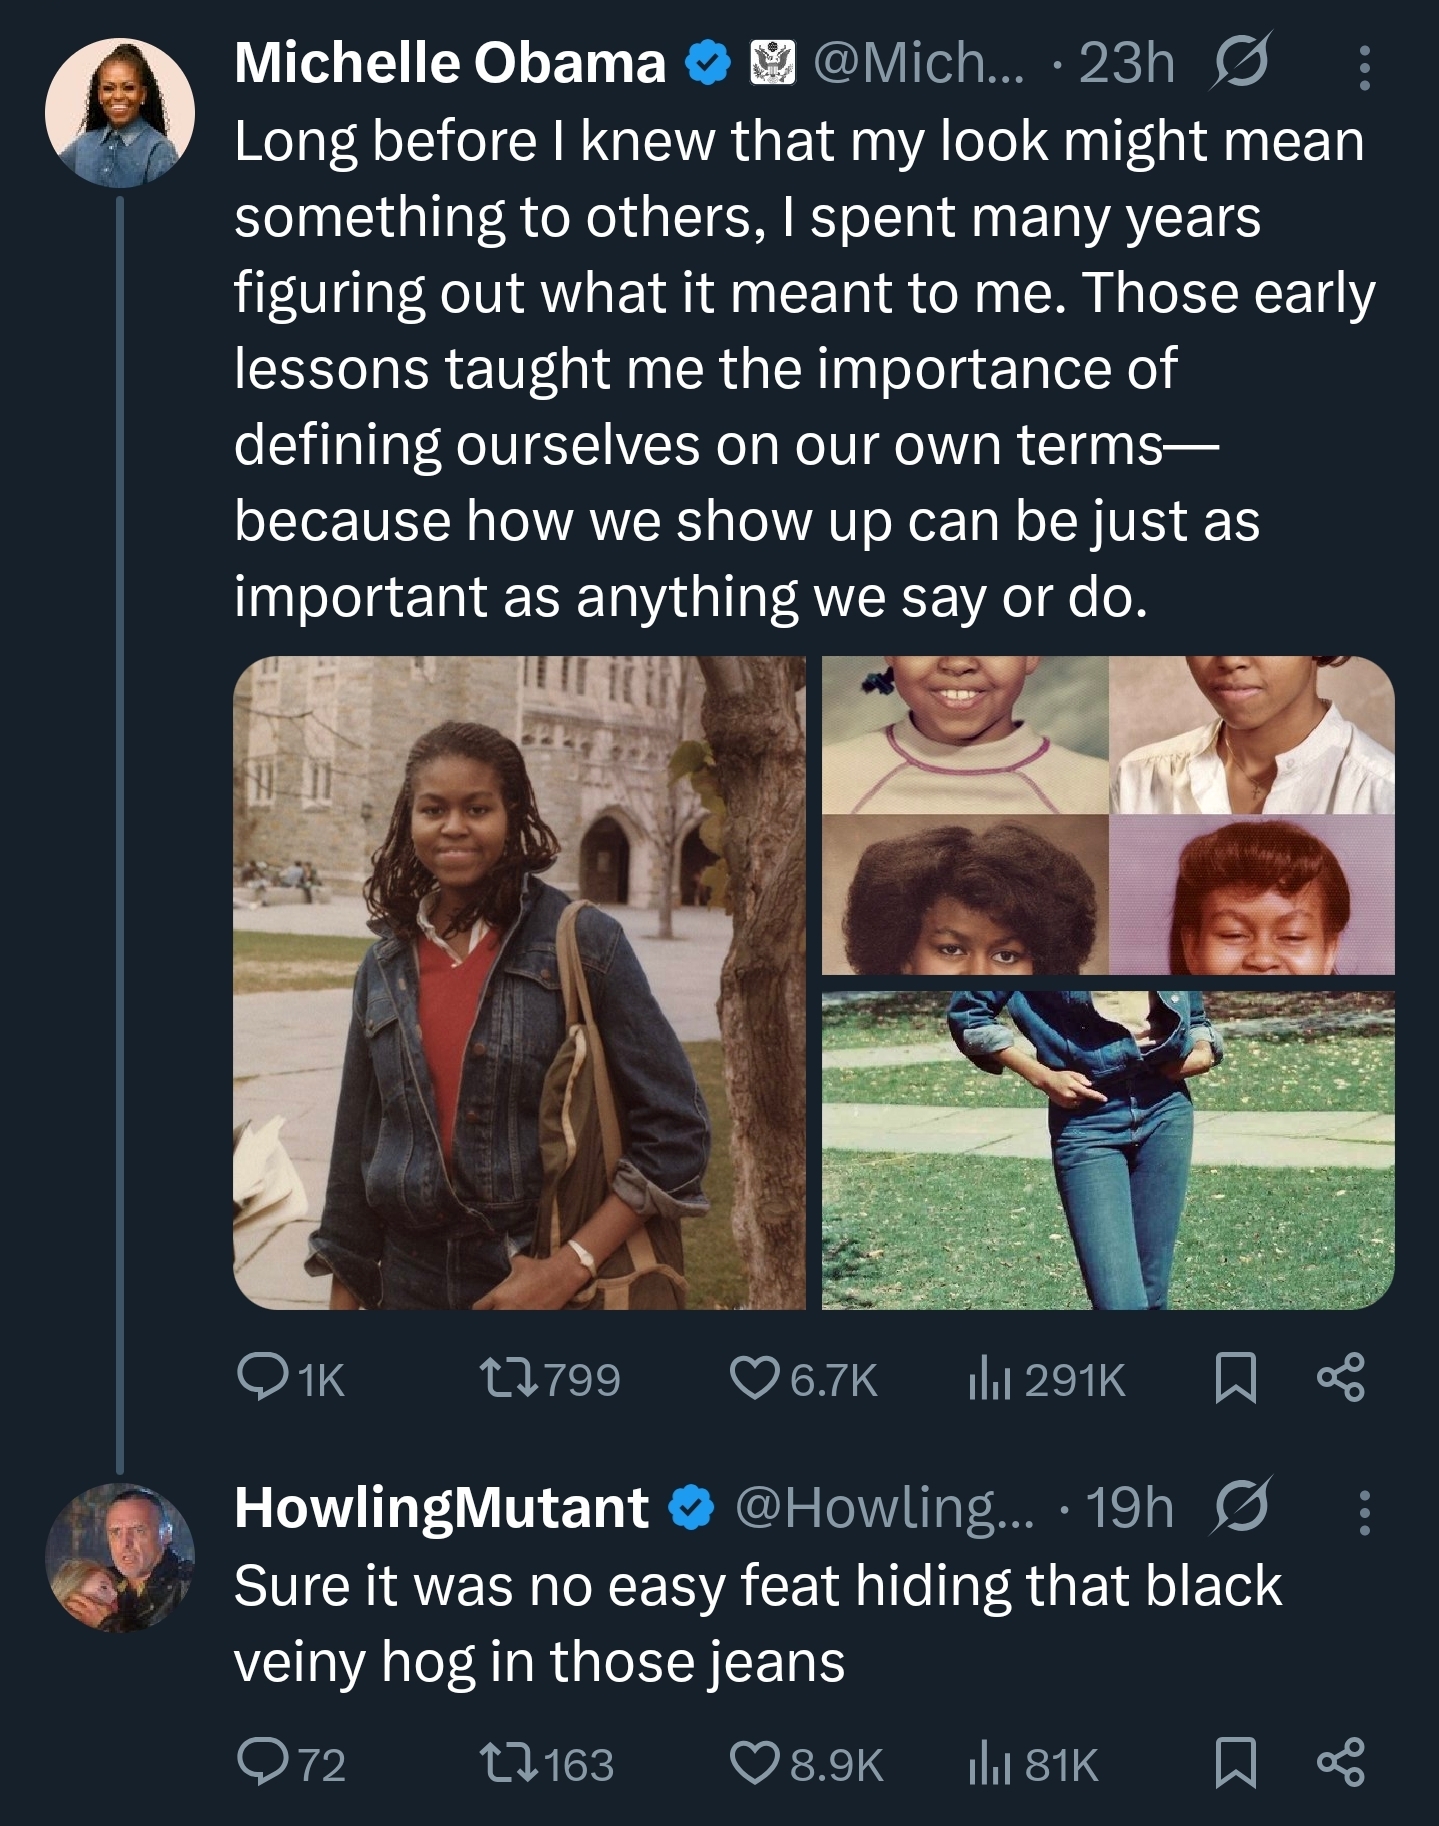Click the government seal badge icon
The width and height of the screenshot is (1439, 1826).
774,64
